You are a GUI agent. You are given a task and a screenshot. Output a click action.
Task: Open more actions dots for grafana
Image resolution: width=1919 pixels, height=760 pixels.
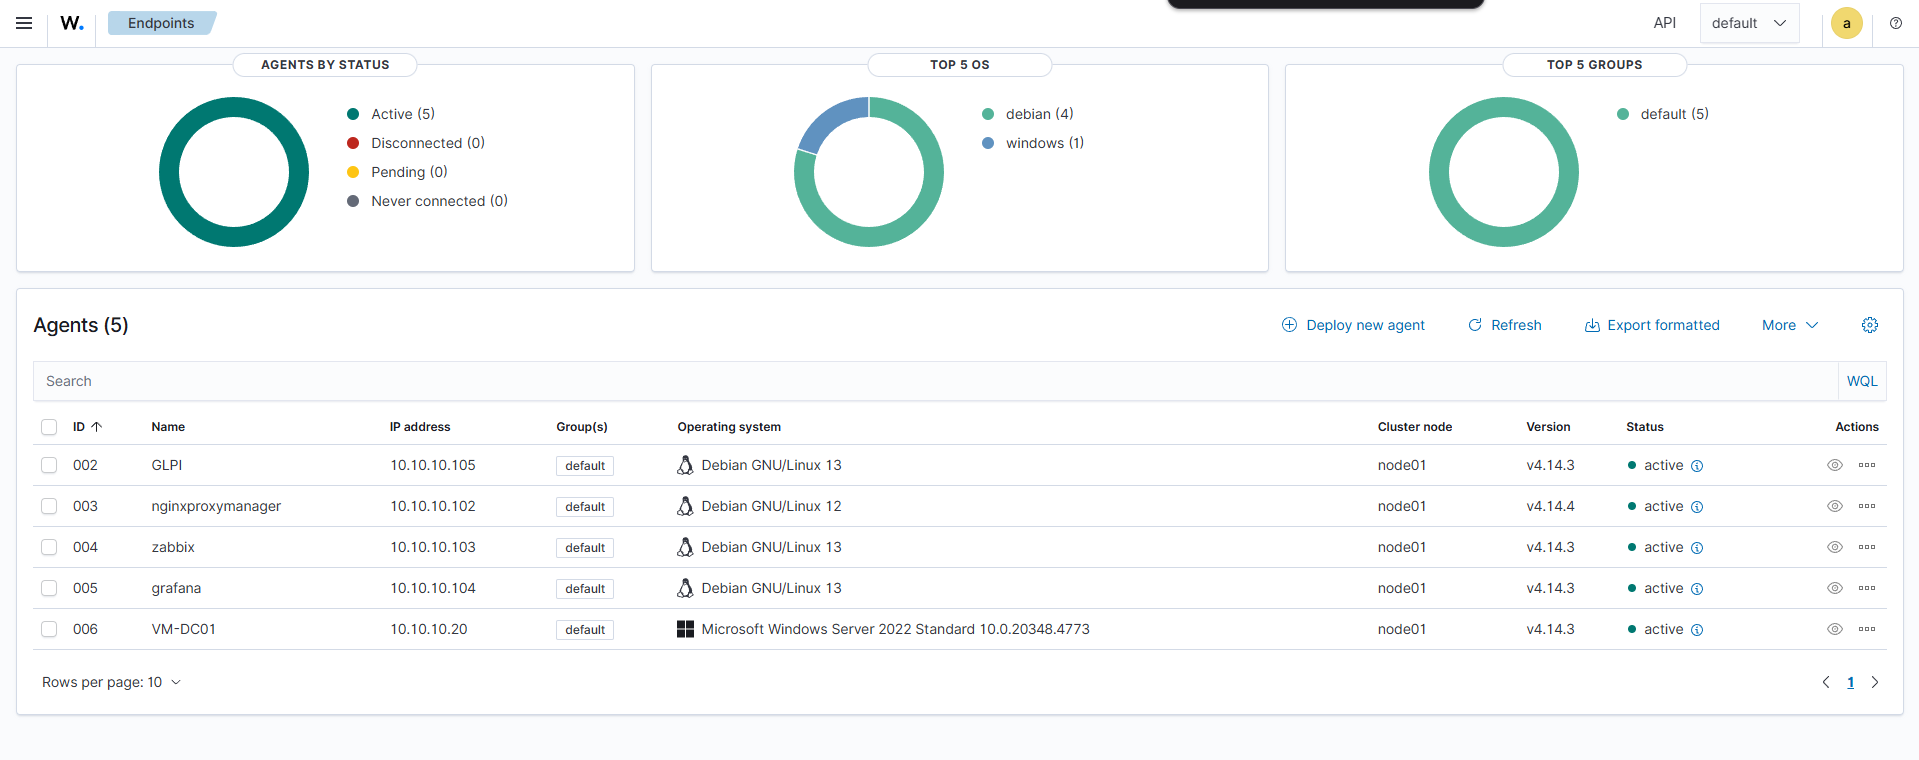point(1867,588)
